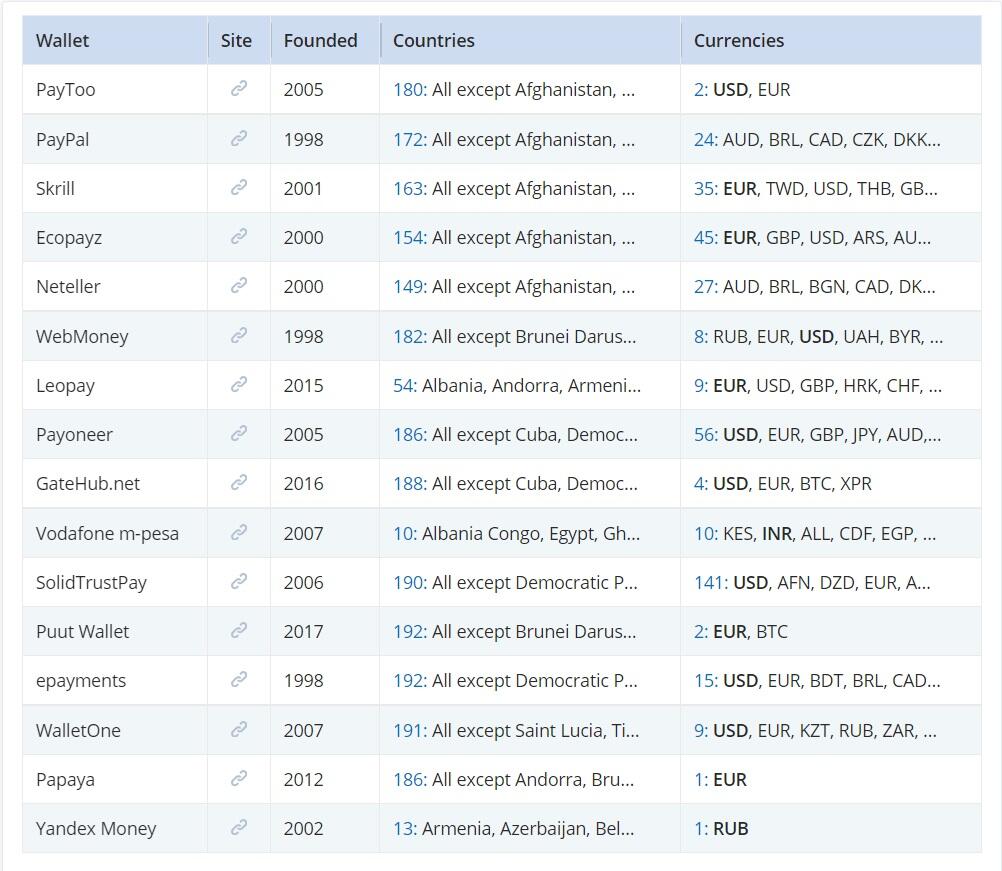Viewport: 1002px width, 871px height.
Task: Open the Yandex Money site link icon
Action: 239,828
